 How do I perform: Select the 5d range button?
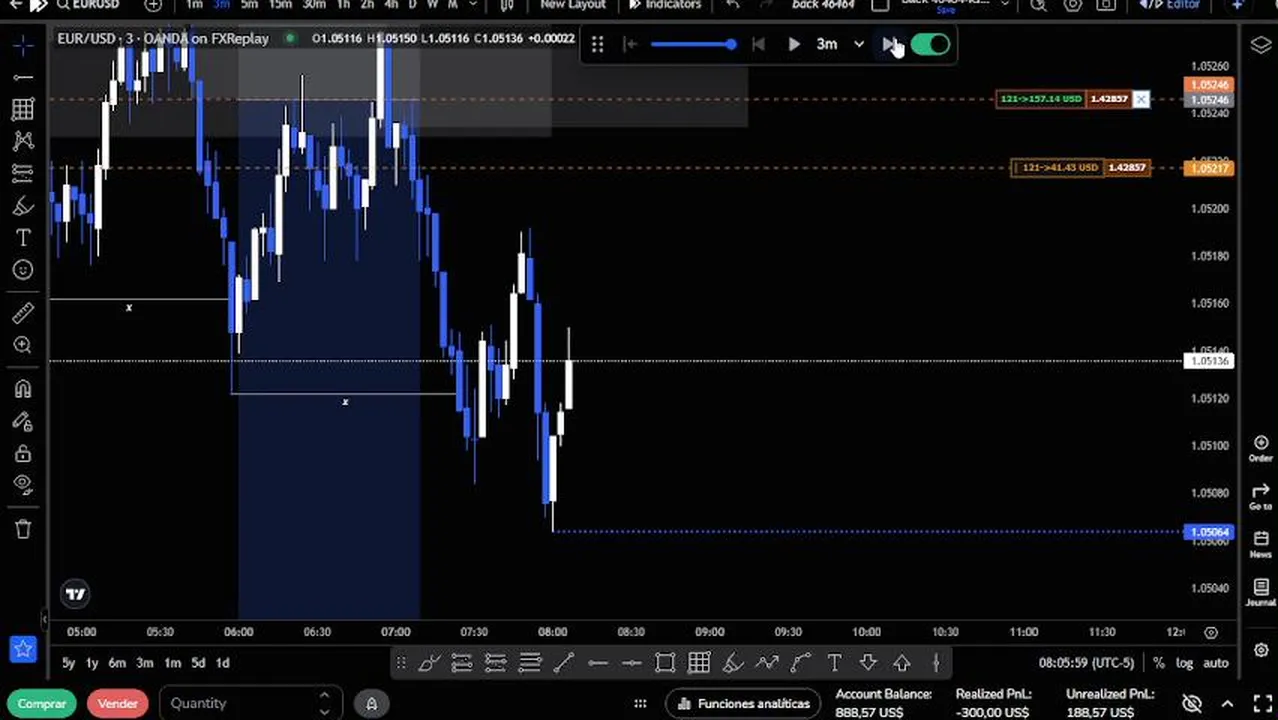tap(198, 663)
